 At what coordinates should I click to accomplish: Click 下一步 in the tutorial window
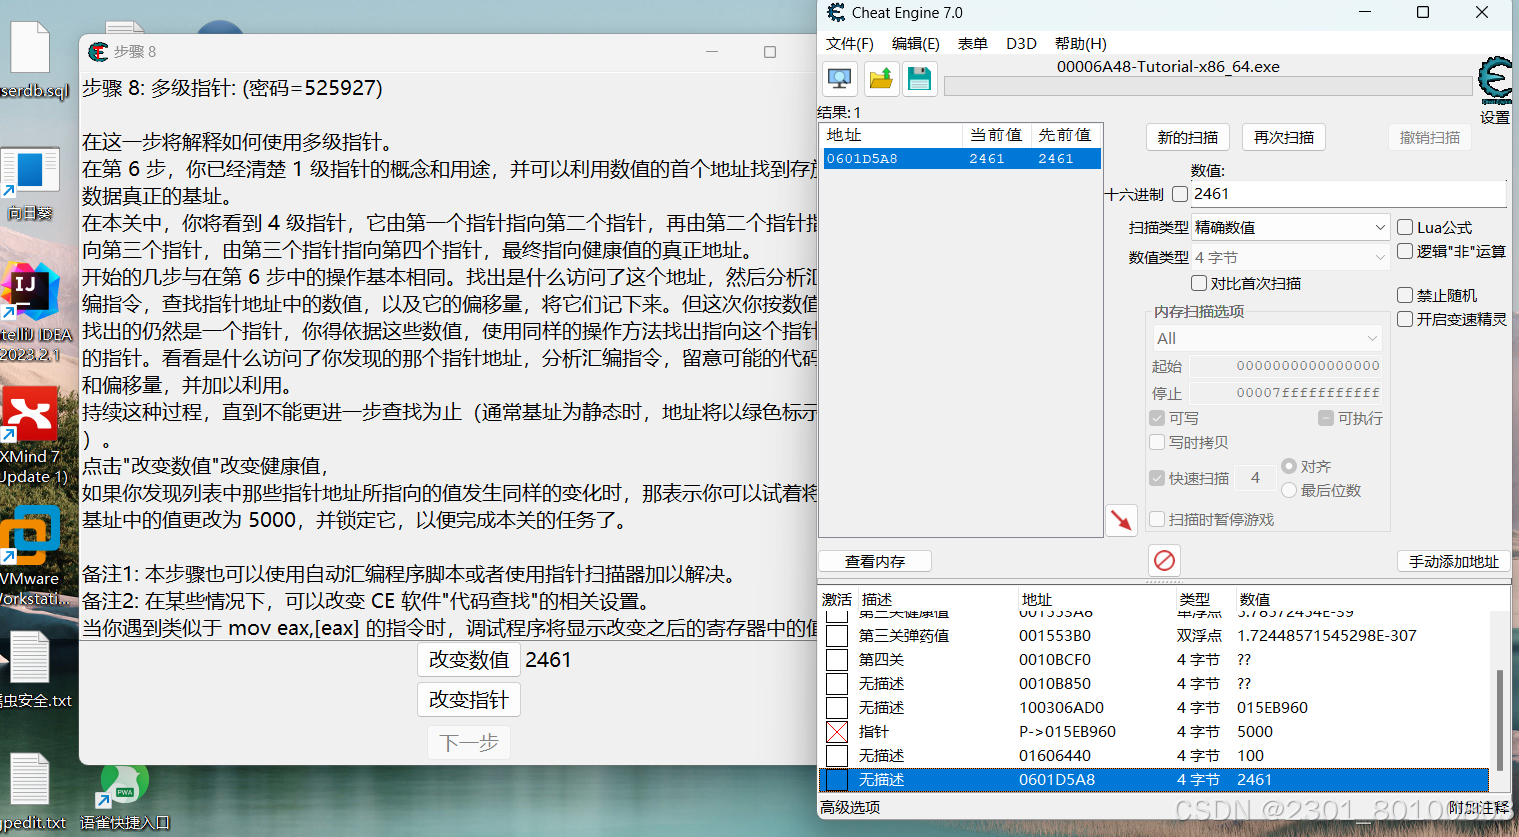click(469, 742)
